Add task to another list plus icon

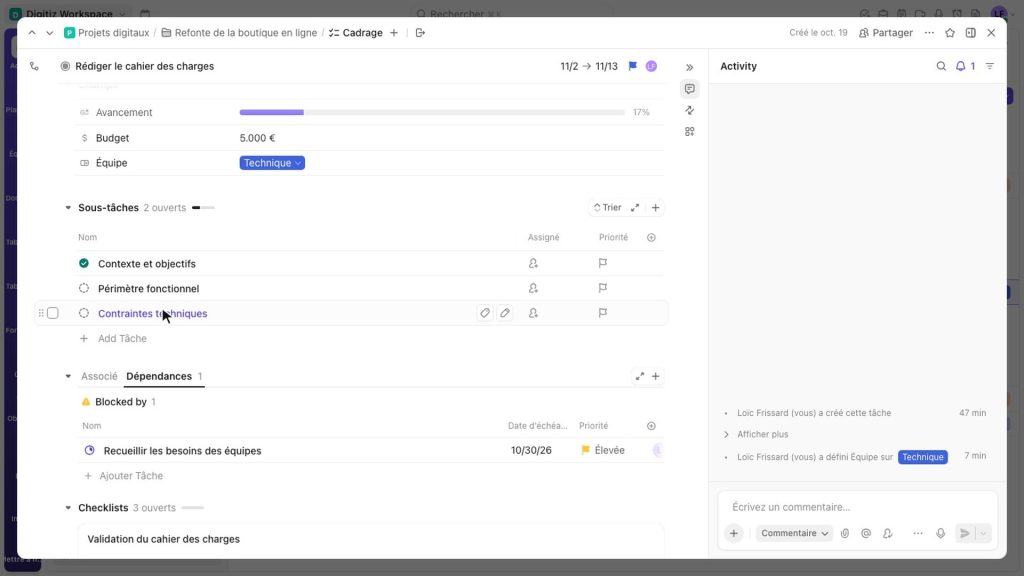(394, 33)
